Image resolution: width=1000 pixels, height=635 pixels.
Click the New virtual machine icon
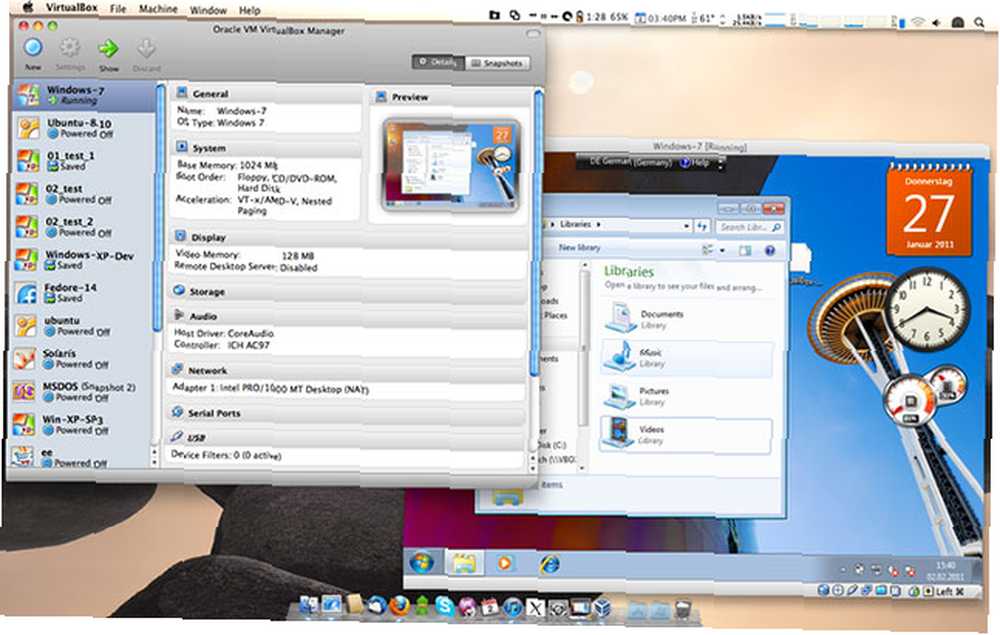tap(33, 48)
